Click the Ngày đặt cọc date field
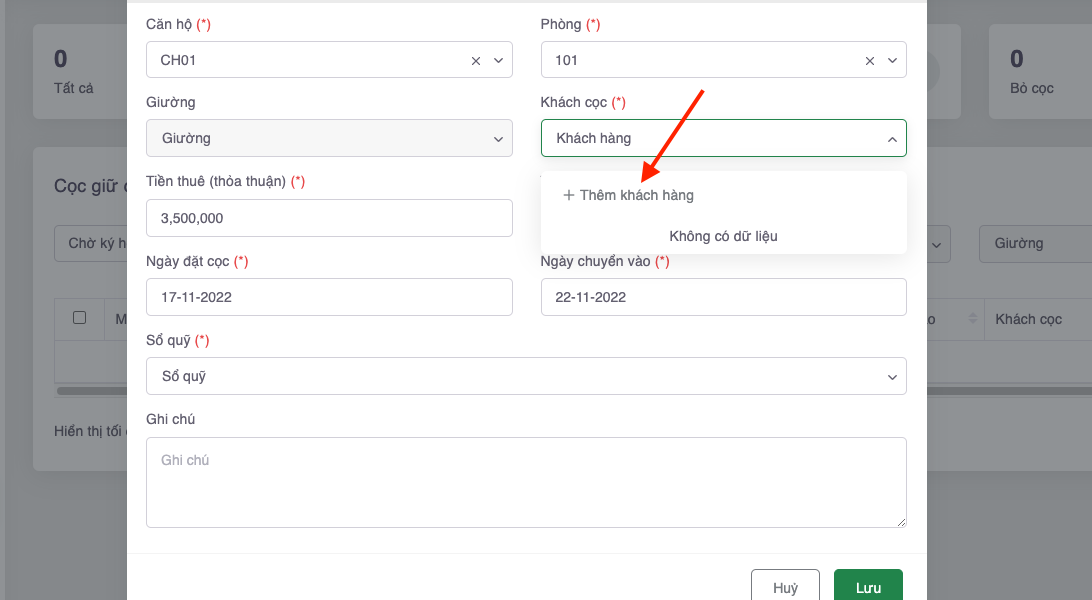 [329, 297]
